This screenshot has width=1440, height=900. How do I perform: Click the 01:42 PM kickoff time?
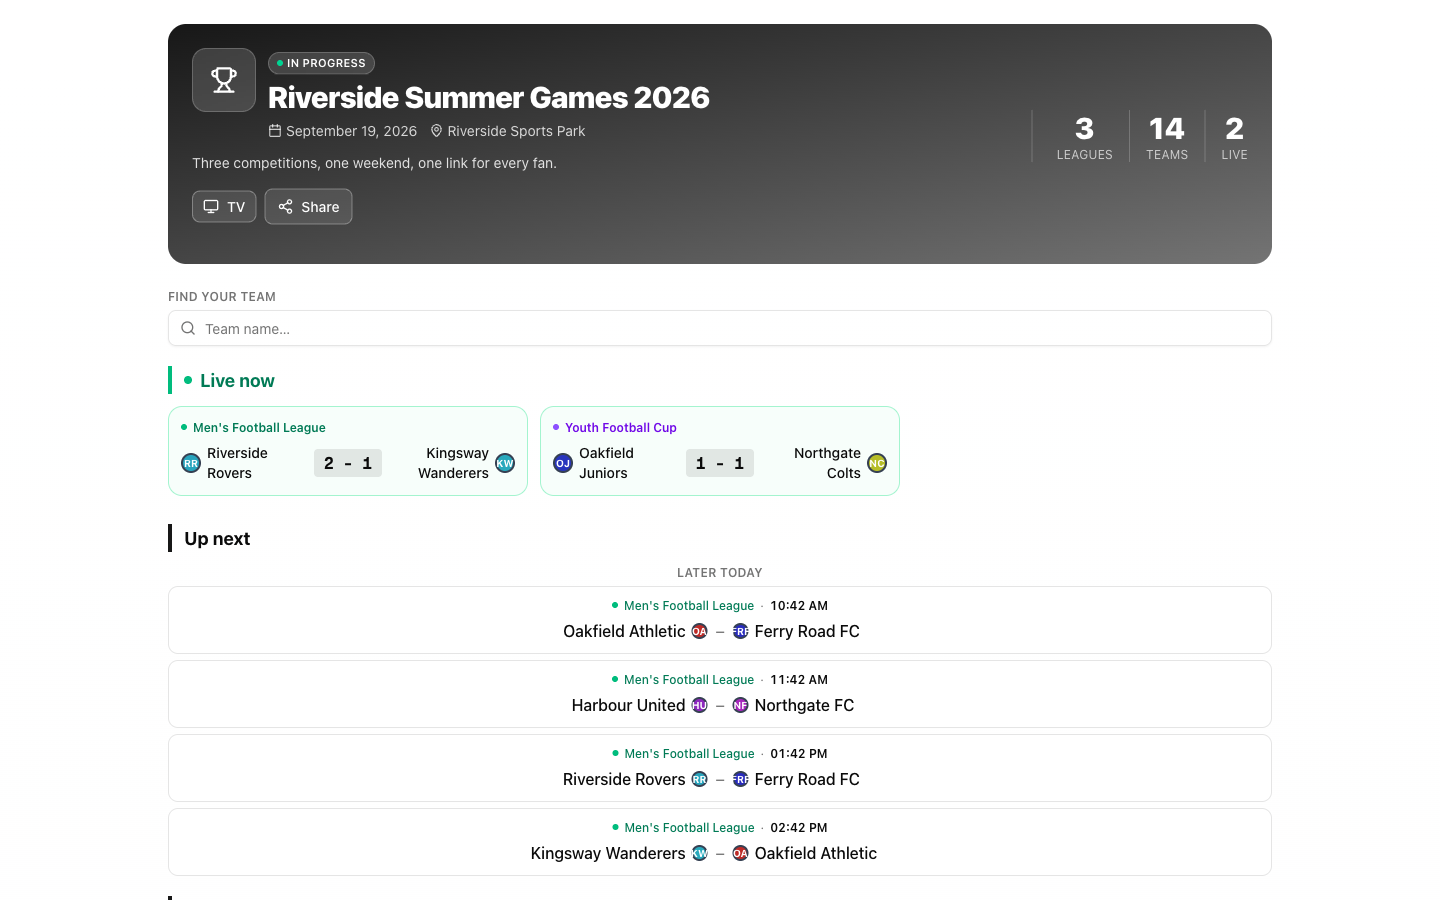799,754
